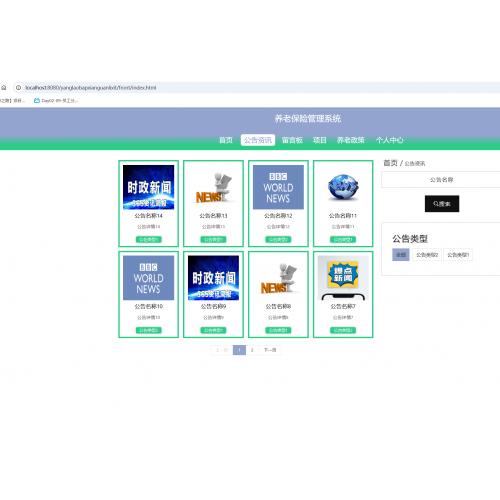Open the 焦点新闻 image of 公告名称7
The height and width of the screenshot is (500, 500).
coord(343,278)
